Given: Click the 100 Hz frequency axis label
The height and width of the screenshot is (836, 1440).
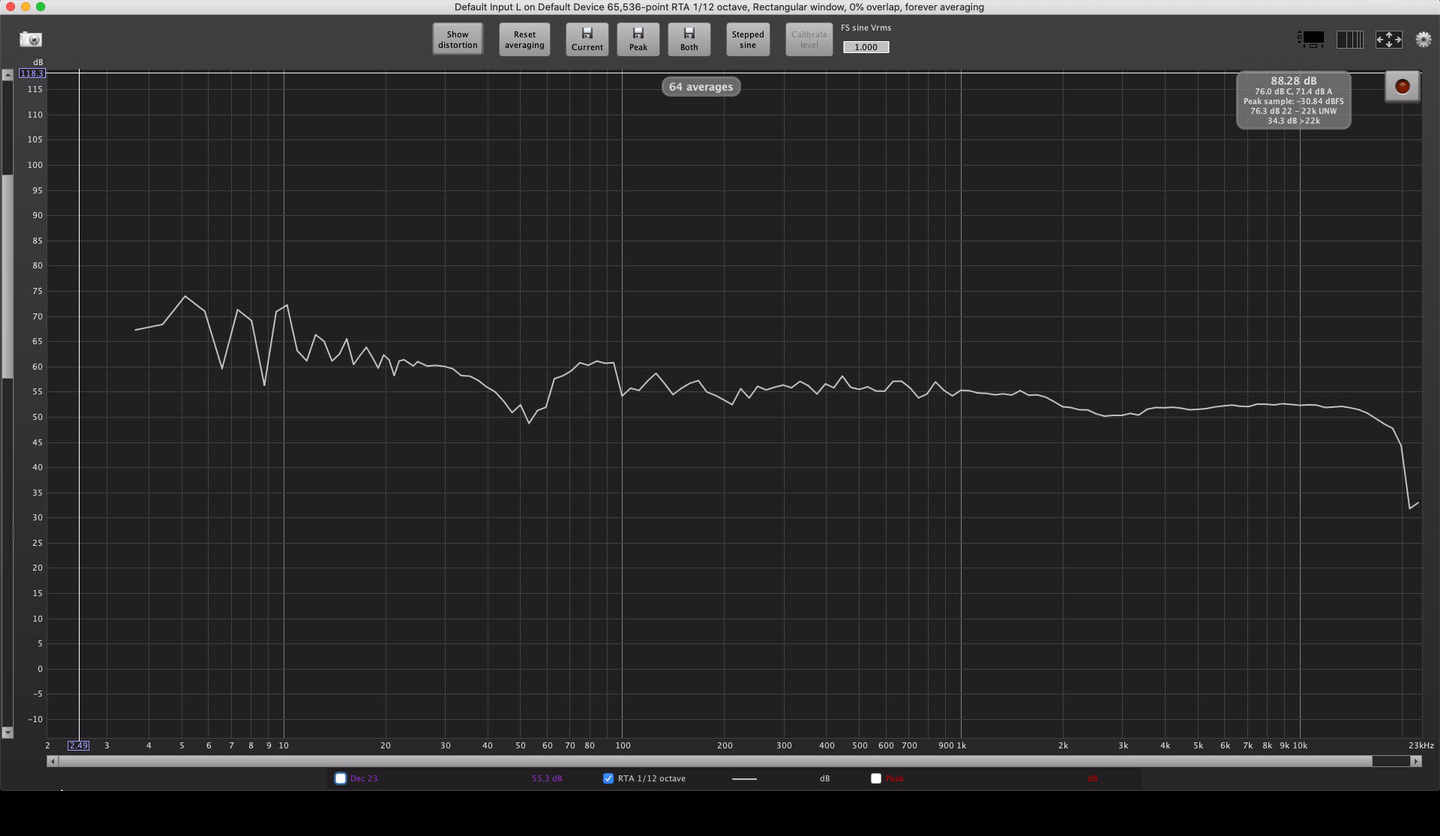Looking at the screenshot, I should (622, 745).
